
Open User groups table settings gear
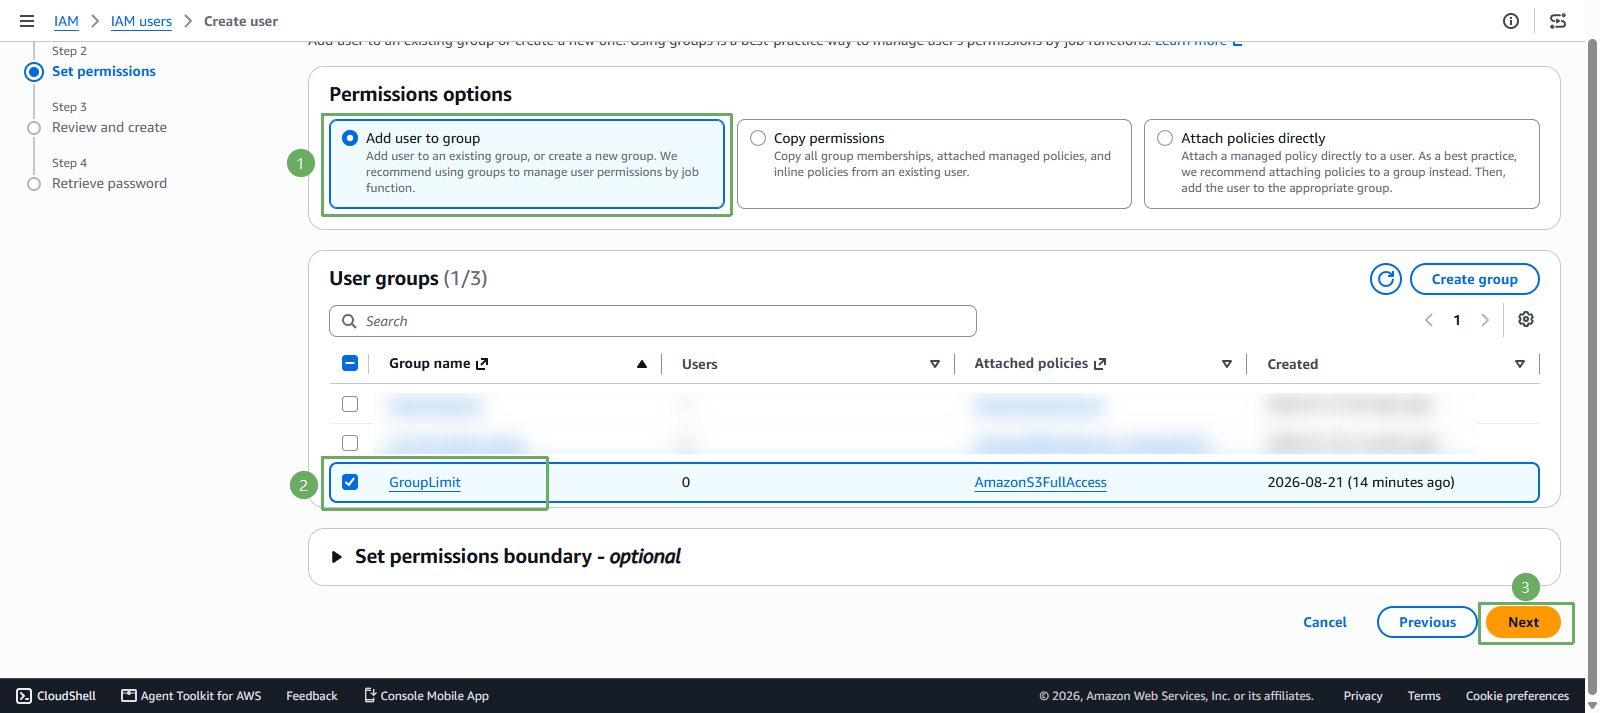click(1526, 319)
